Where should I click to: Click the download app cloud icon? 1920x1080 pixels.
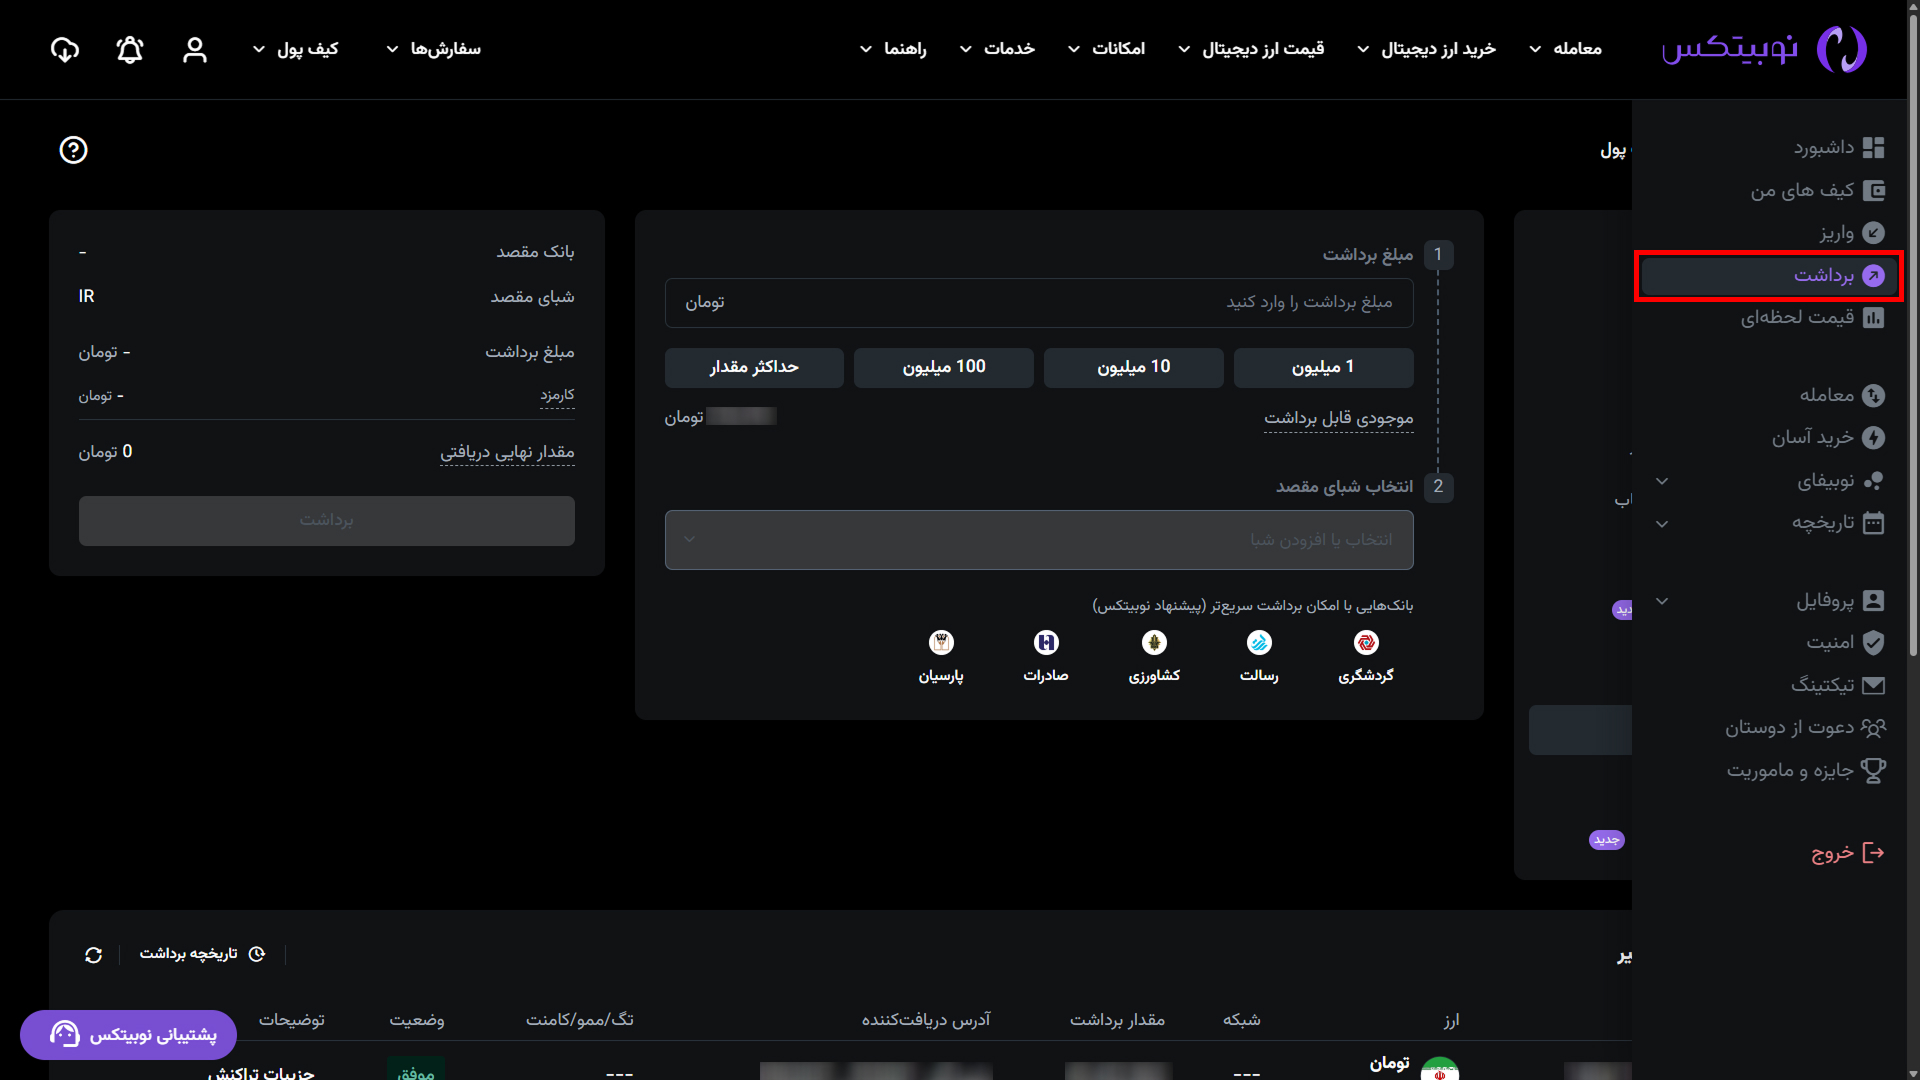tap(65, 49)
